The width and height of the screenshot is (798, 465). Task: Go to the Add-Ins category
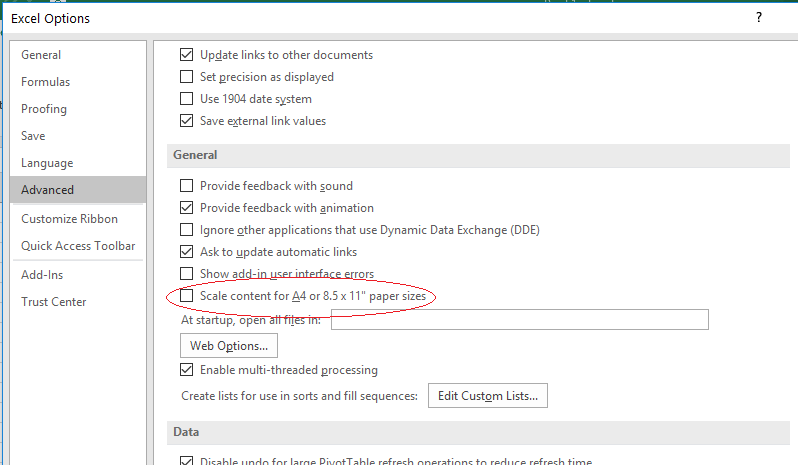click(78, 274)
